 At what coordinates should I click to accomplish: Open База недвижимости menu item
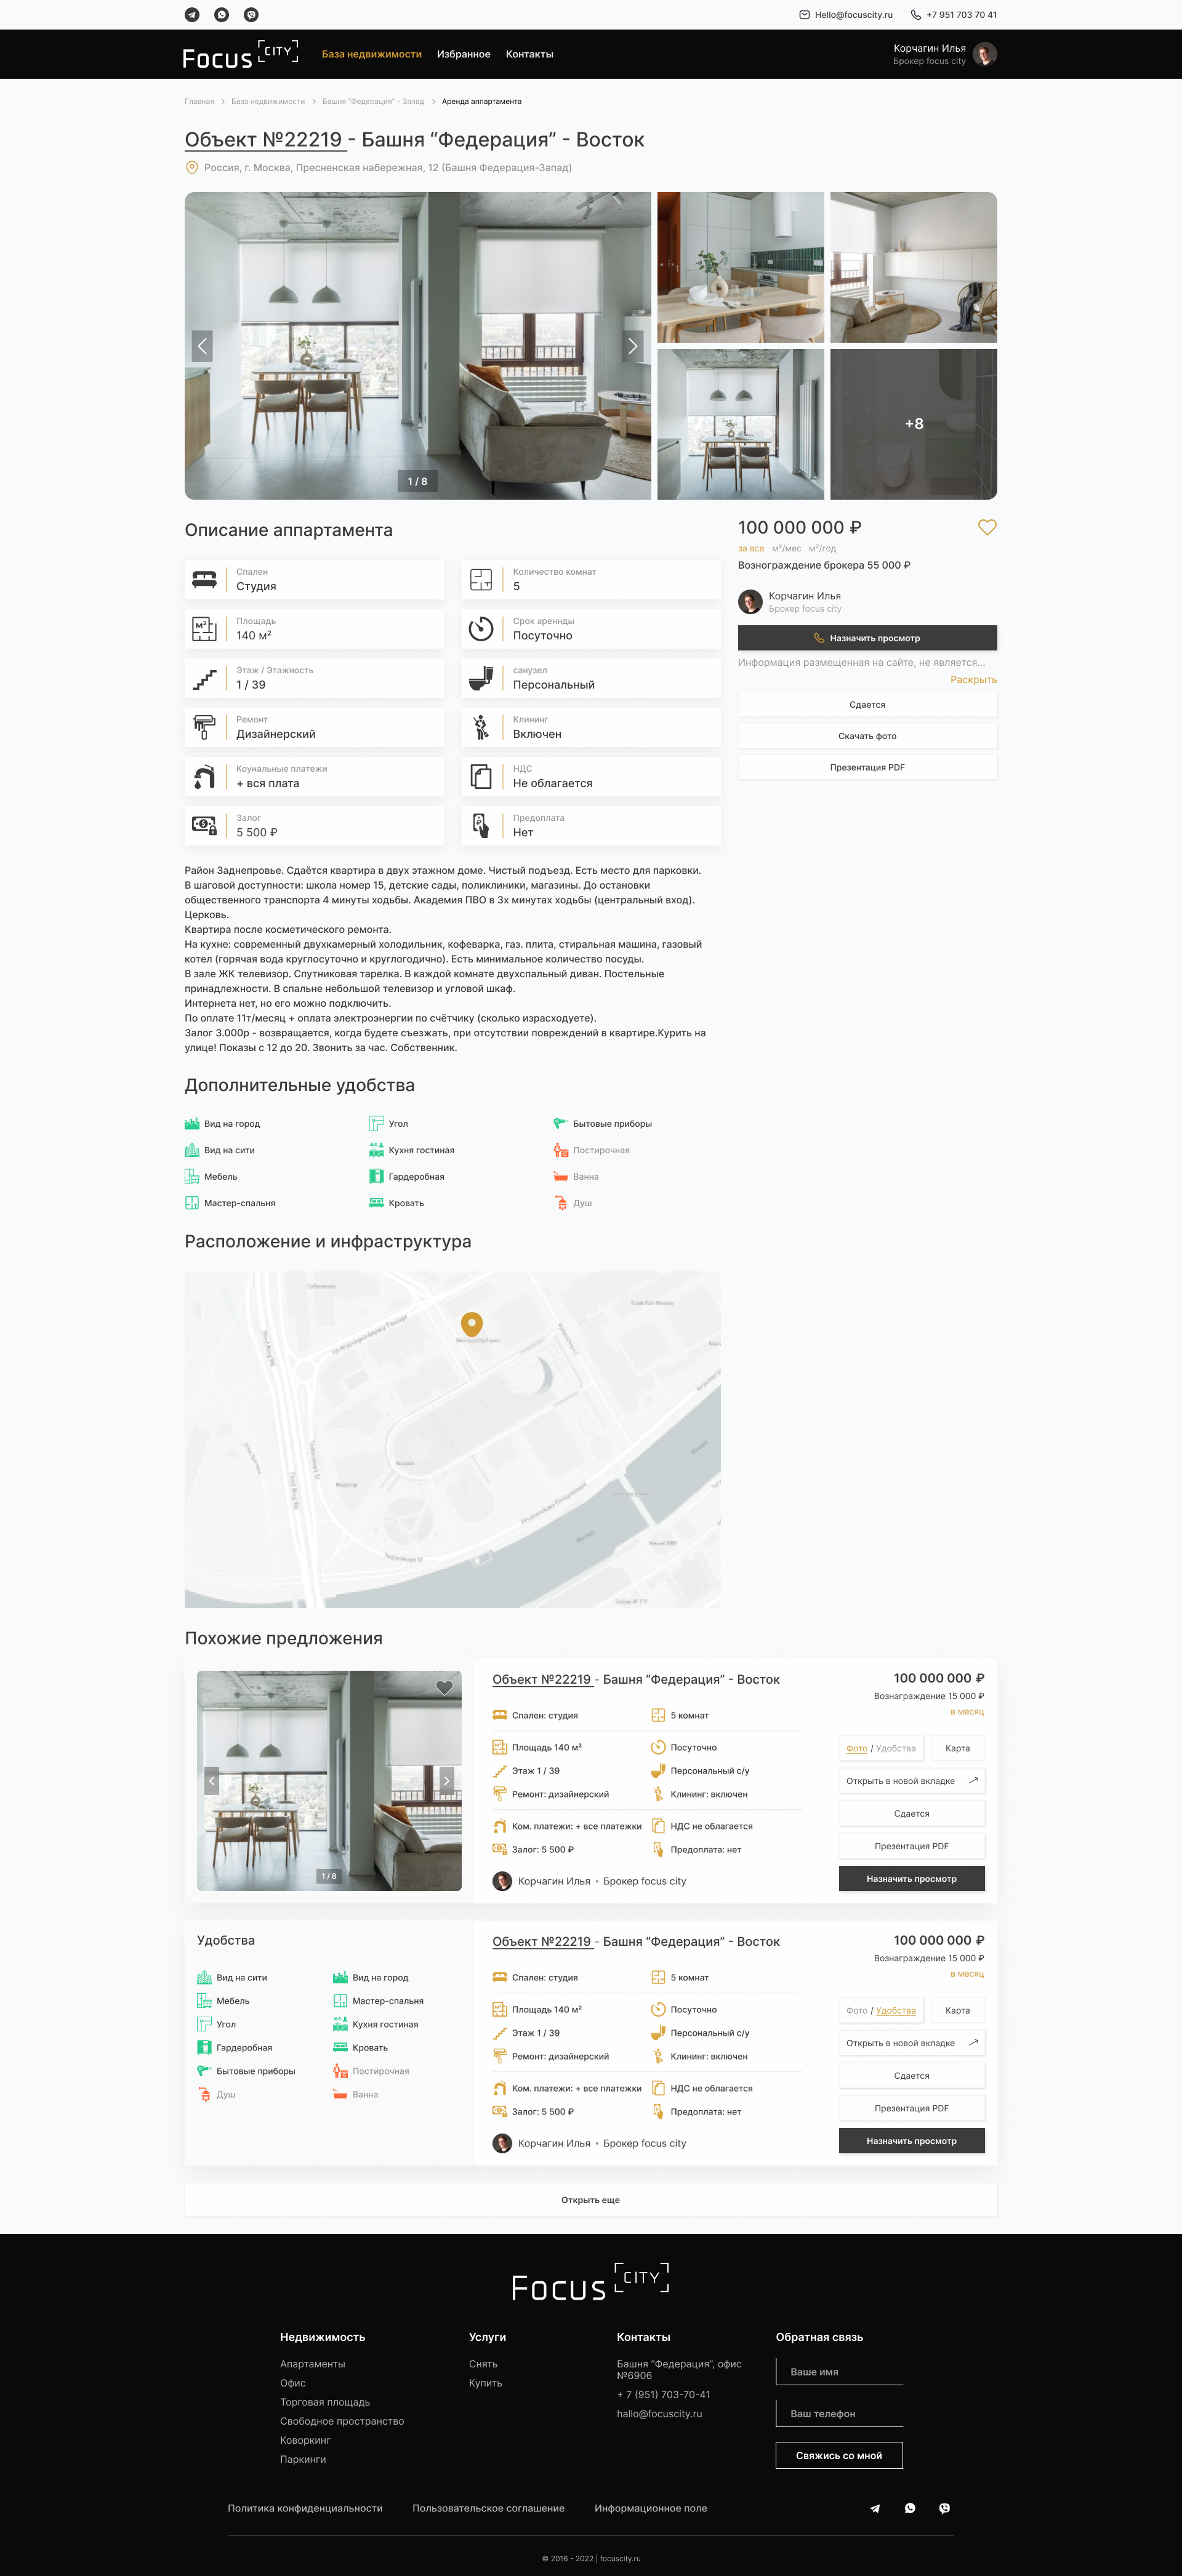click(371, 54)
